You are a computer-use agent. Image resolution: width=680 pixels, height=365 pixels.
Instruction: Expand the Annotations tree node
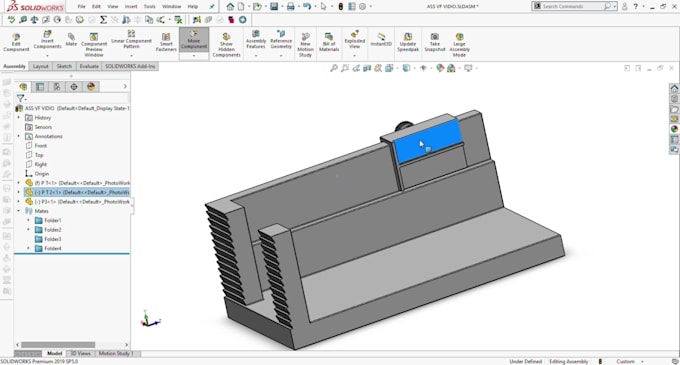tap(19, 136)
